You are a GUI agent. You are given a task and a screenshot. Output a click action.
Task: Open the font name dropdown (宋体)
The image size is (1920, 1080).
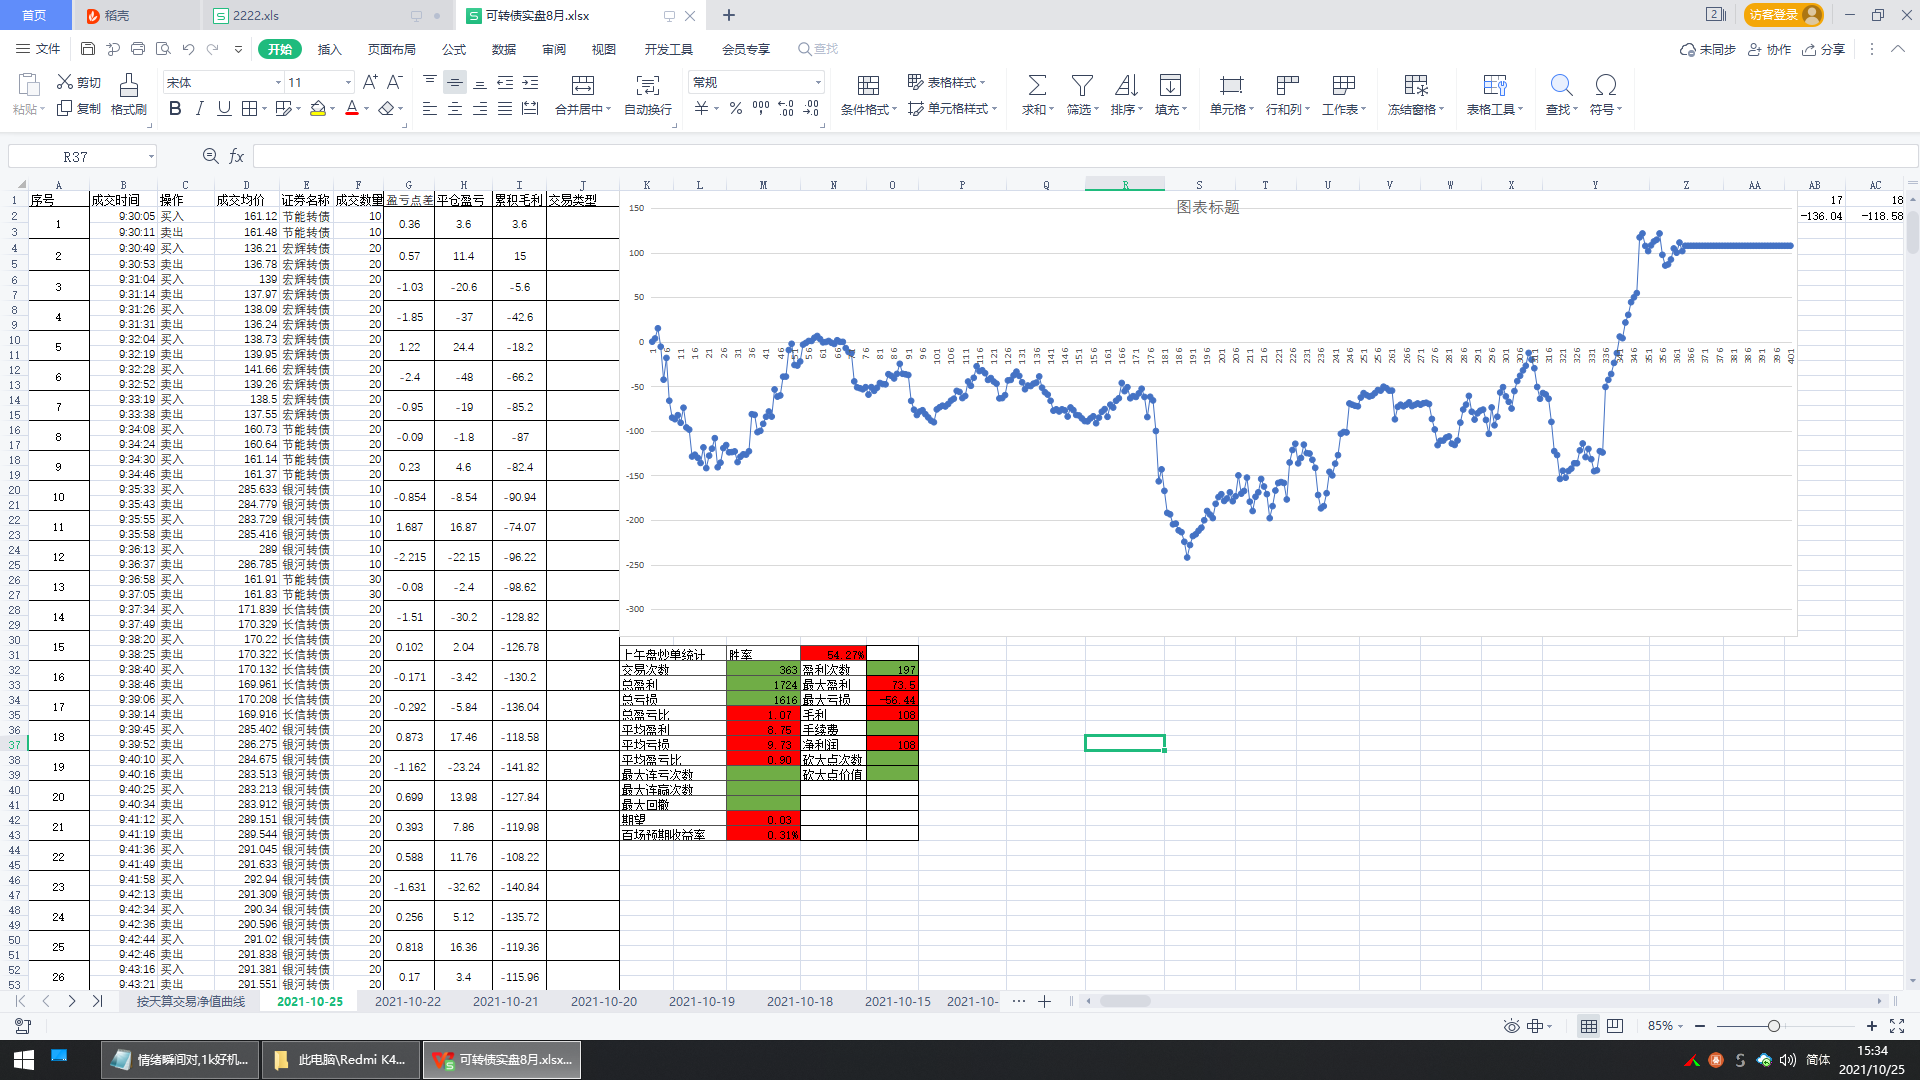(x=279, y=82)
